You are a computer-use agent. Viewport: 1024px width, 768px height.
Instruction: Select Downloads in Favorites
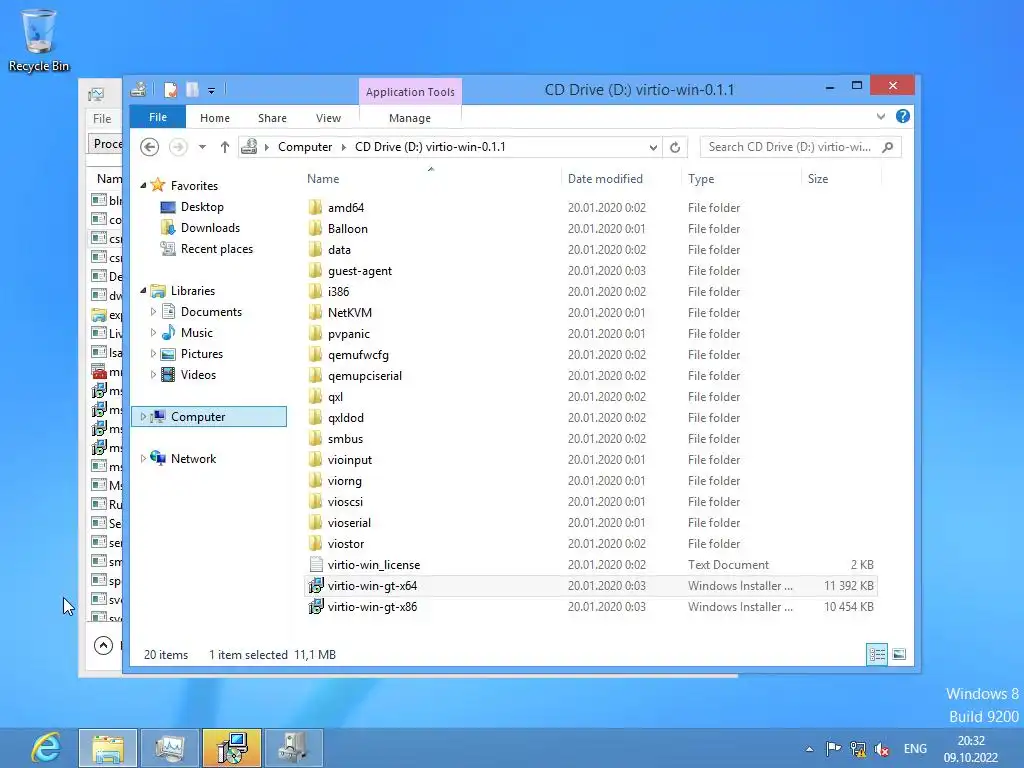tap(210, 227)
